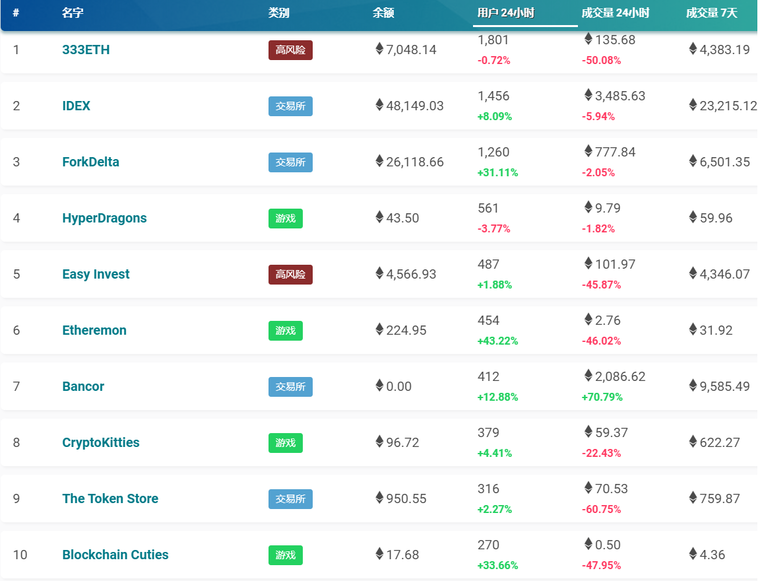Sort by the 类别 column header
The width and height of the screenshot is (760, 581).
pos(279,13)
